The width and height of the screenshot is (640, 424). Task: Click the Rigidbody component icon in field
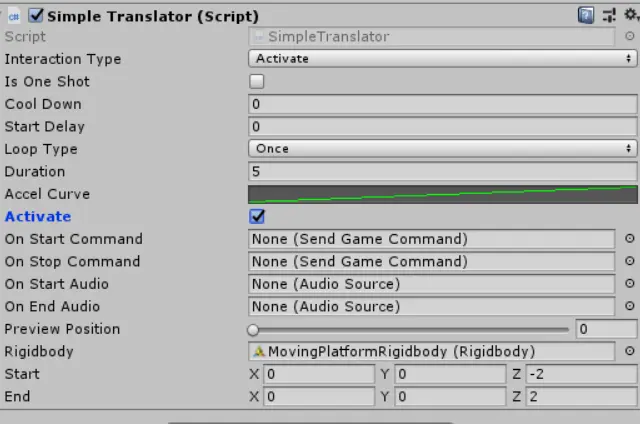coord(259,351)
